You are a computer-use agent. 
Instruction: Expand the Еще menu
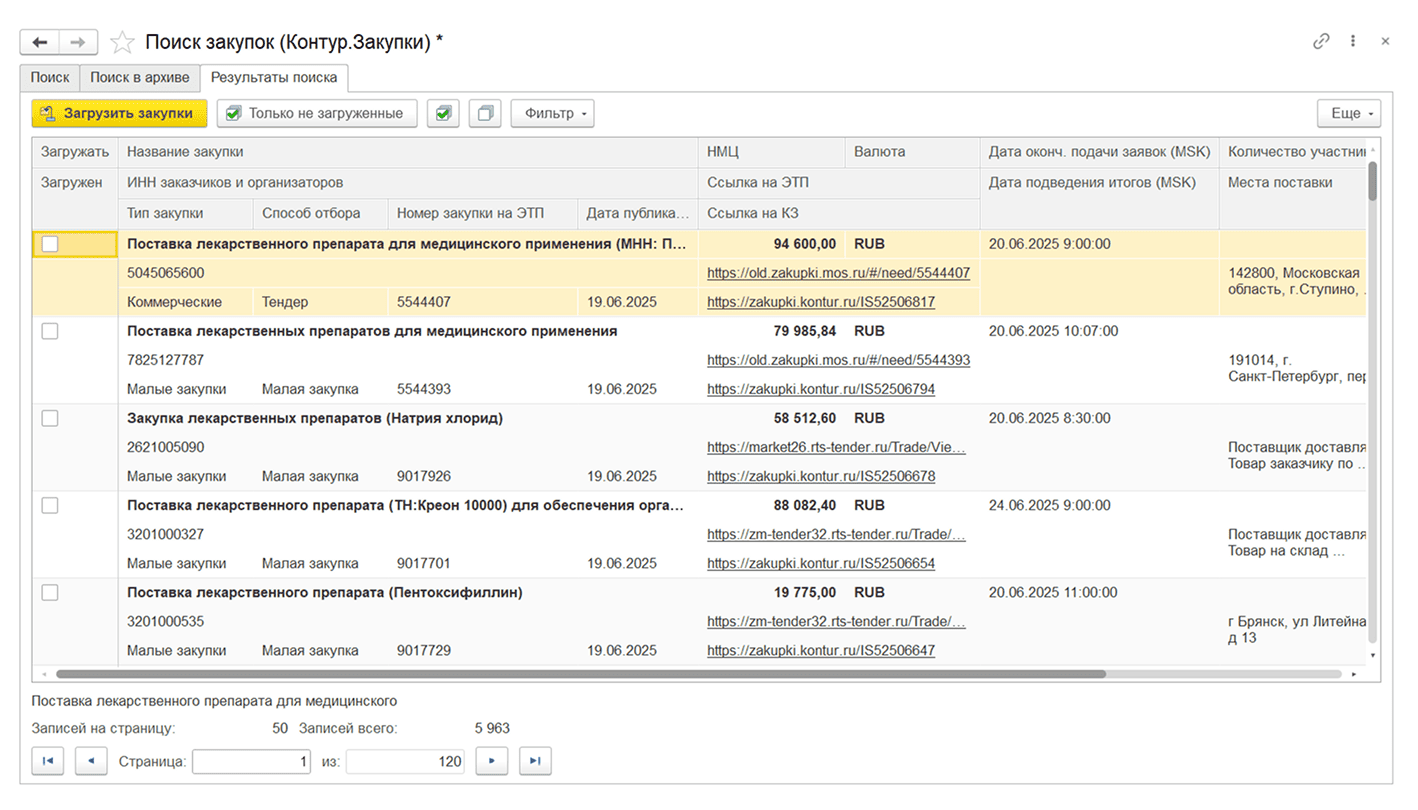(x=1348, y=114)
